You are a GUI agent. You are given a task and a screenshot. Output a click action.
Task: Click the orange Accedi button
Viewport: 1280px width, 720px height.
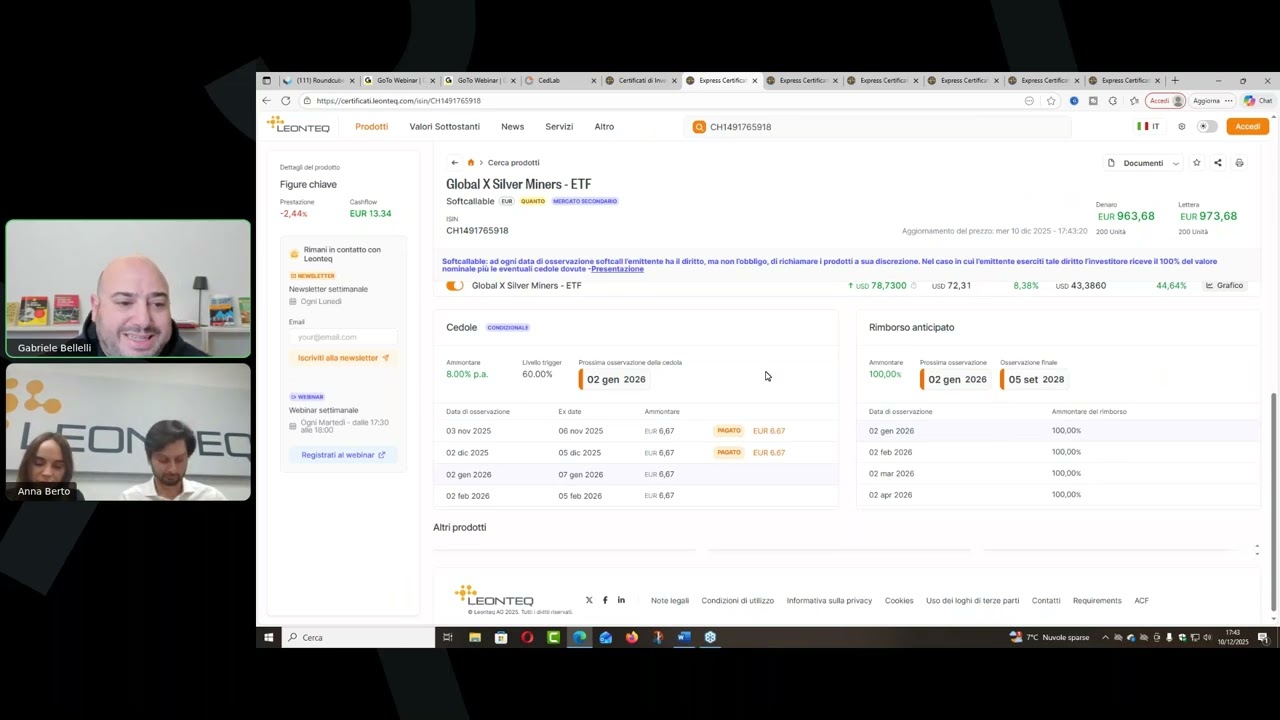(1248, 127)
